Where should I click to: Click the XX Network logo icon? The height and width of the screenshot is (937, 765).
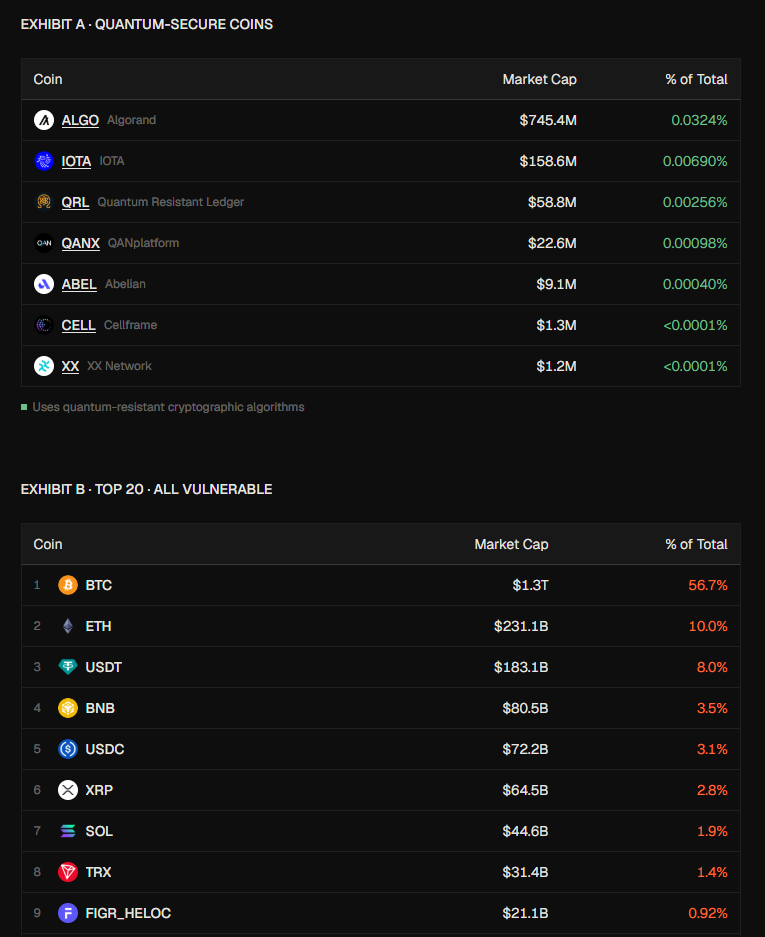tap(44, 366)
